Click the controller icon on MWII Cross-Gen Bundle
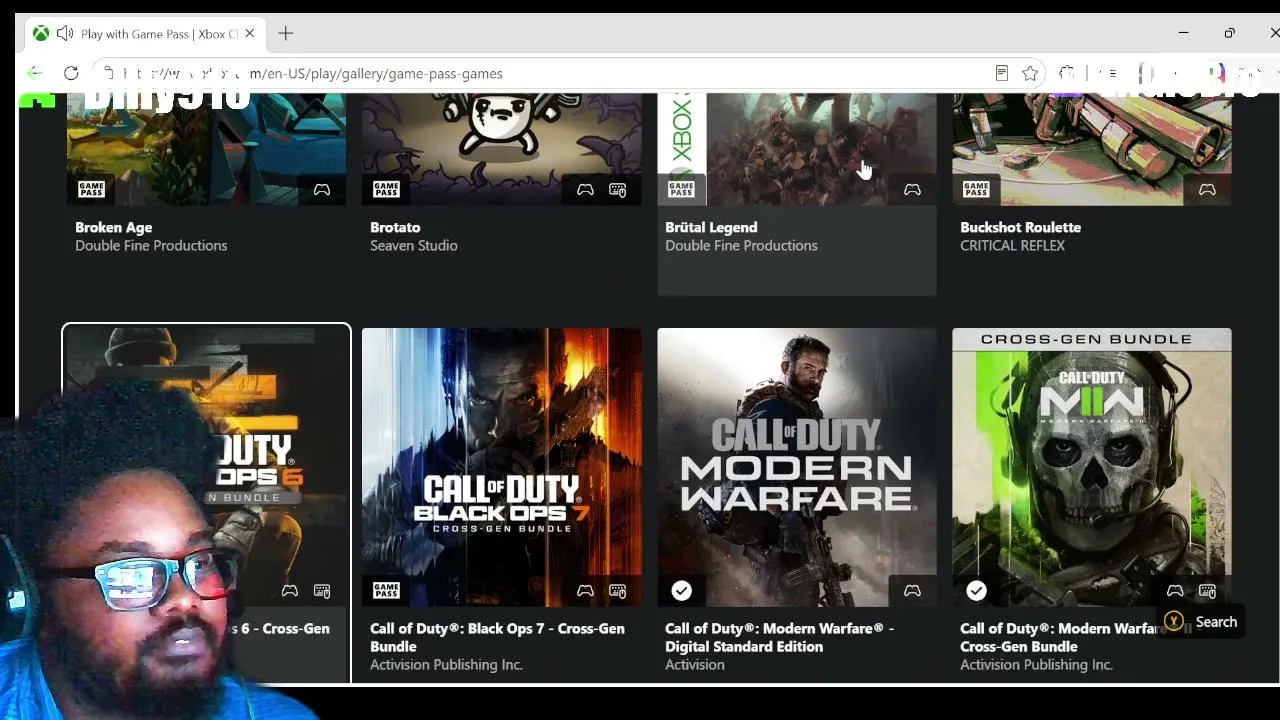This screenshot has height=720, width=1280. (x=1175, y=591)
